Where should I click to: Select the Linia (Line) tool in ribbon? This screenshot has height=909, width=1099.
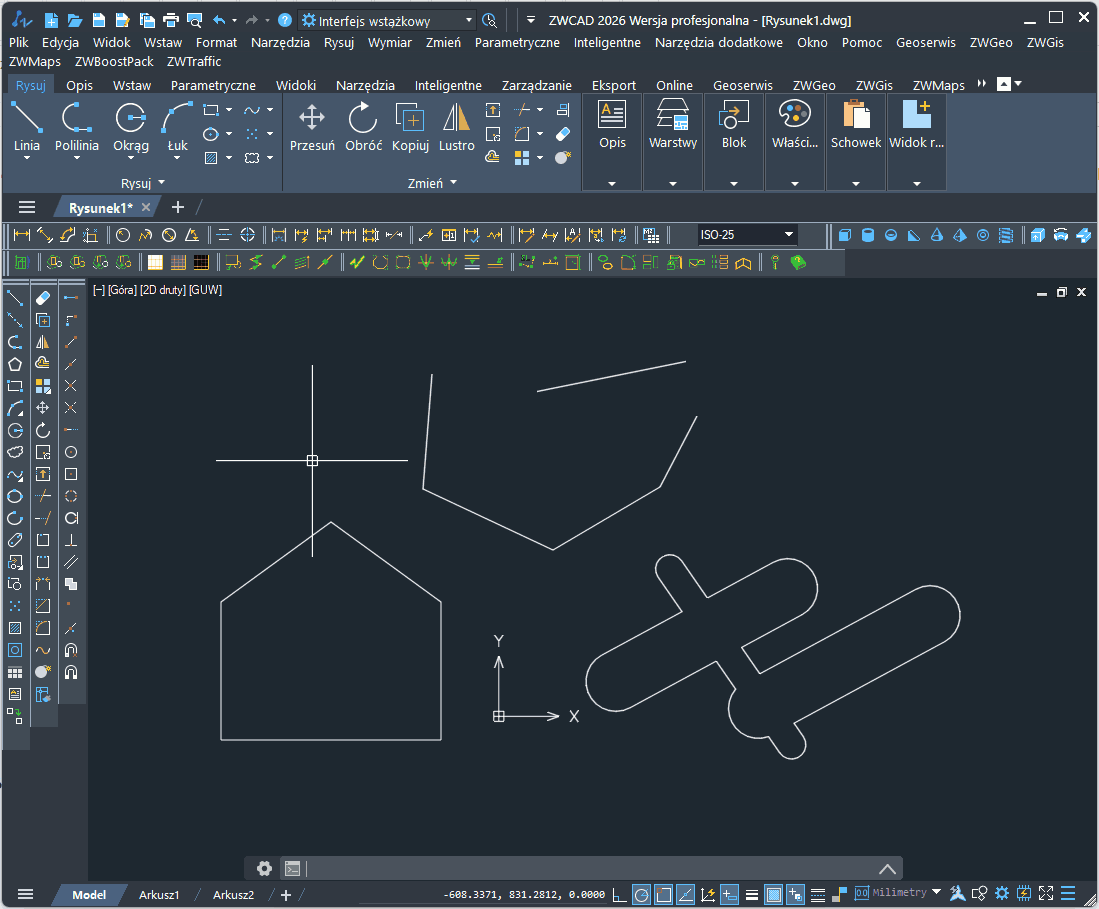(x=27, y=127)
